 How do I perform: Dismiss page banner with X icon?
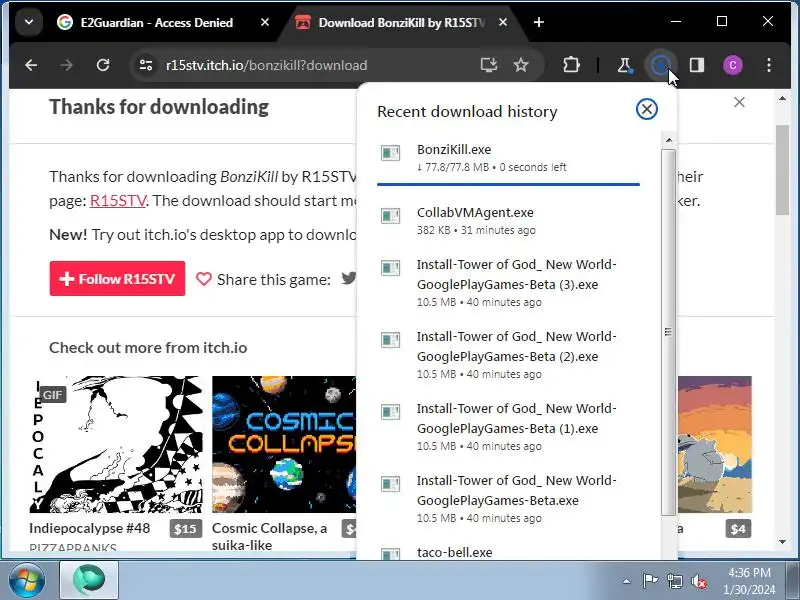pyautogui.click(x=739, y=102)
